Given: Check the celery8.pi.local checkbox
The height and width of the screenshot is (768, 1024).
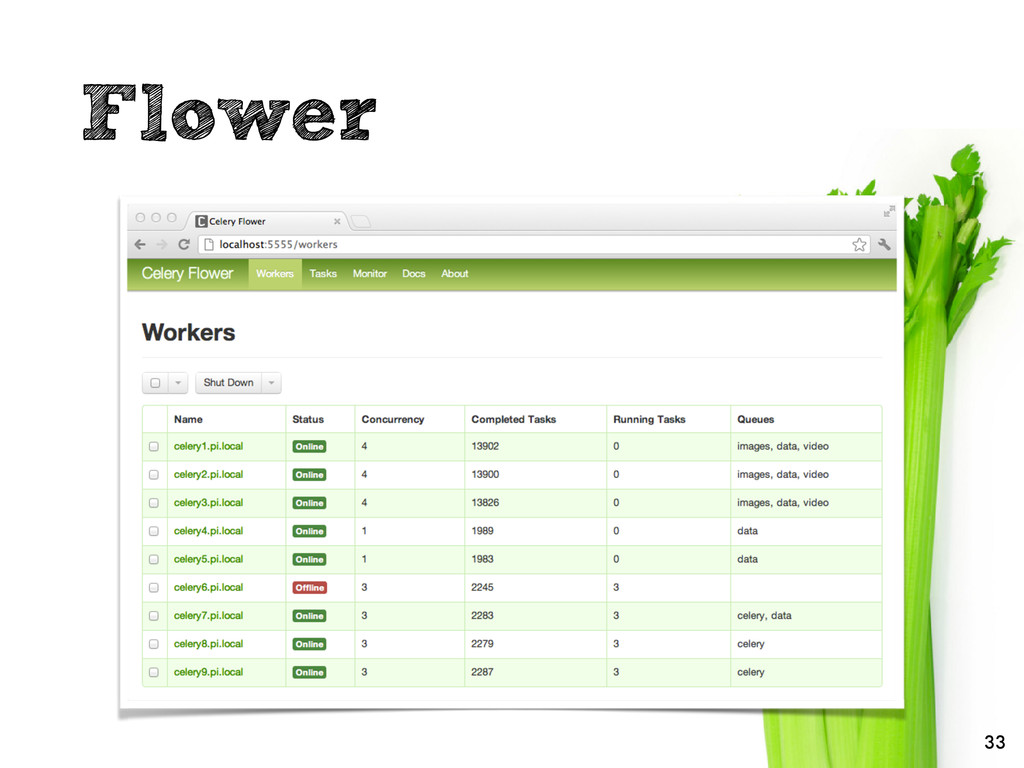Looking at the screenshot, I should coord(154,644).
